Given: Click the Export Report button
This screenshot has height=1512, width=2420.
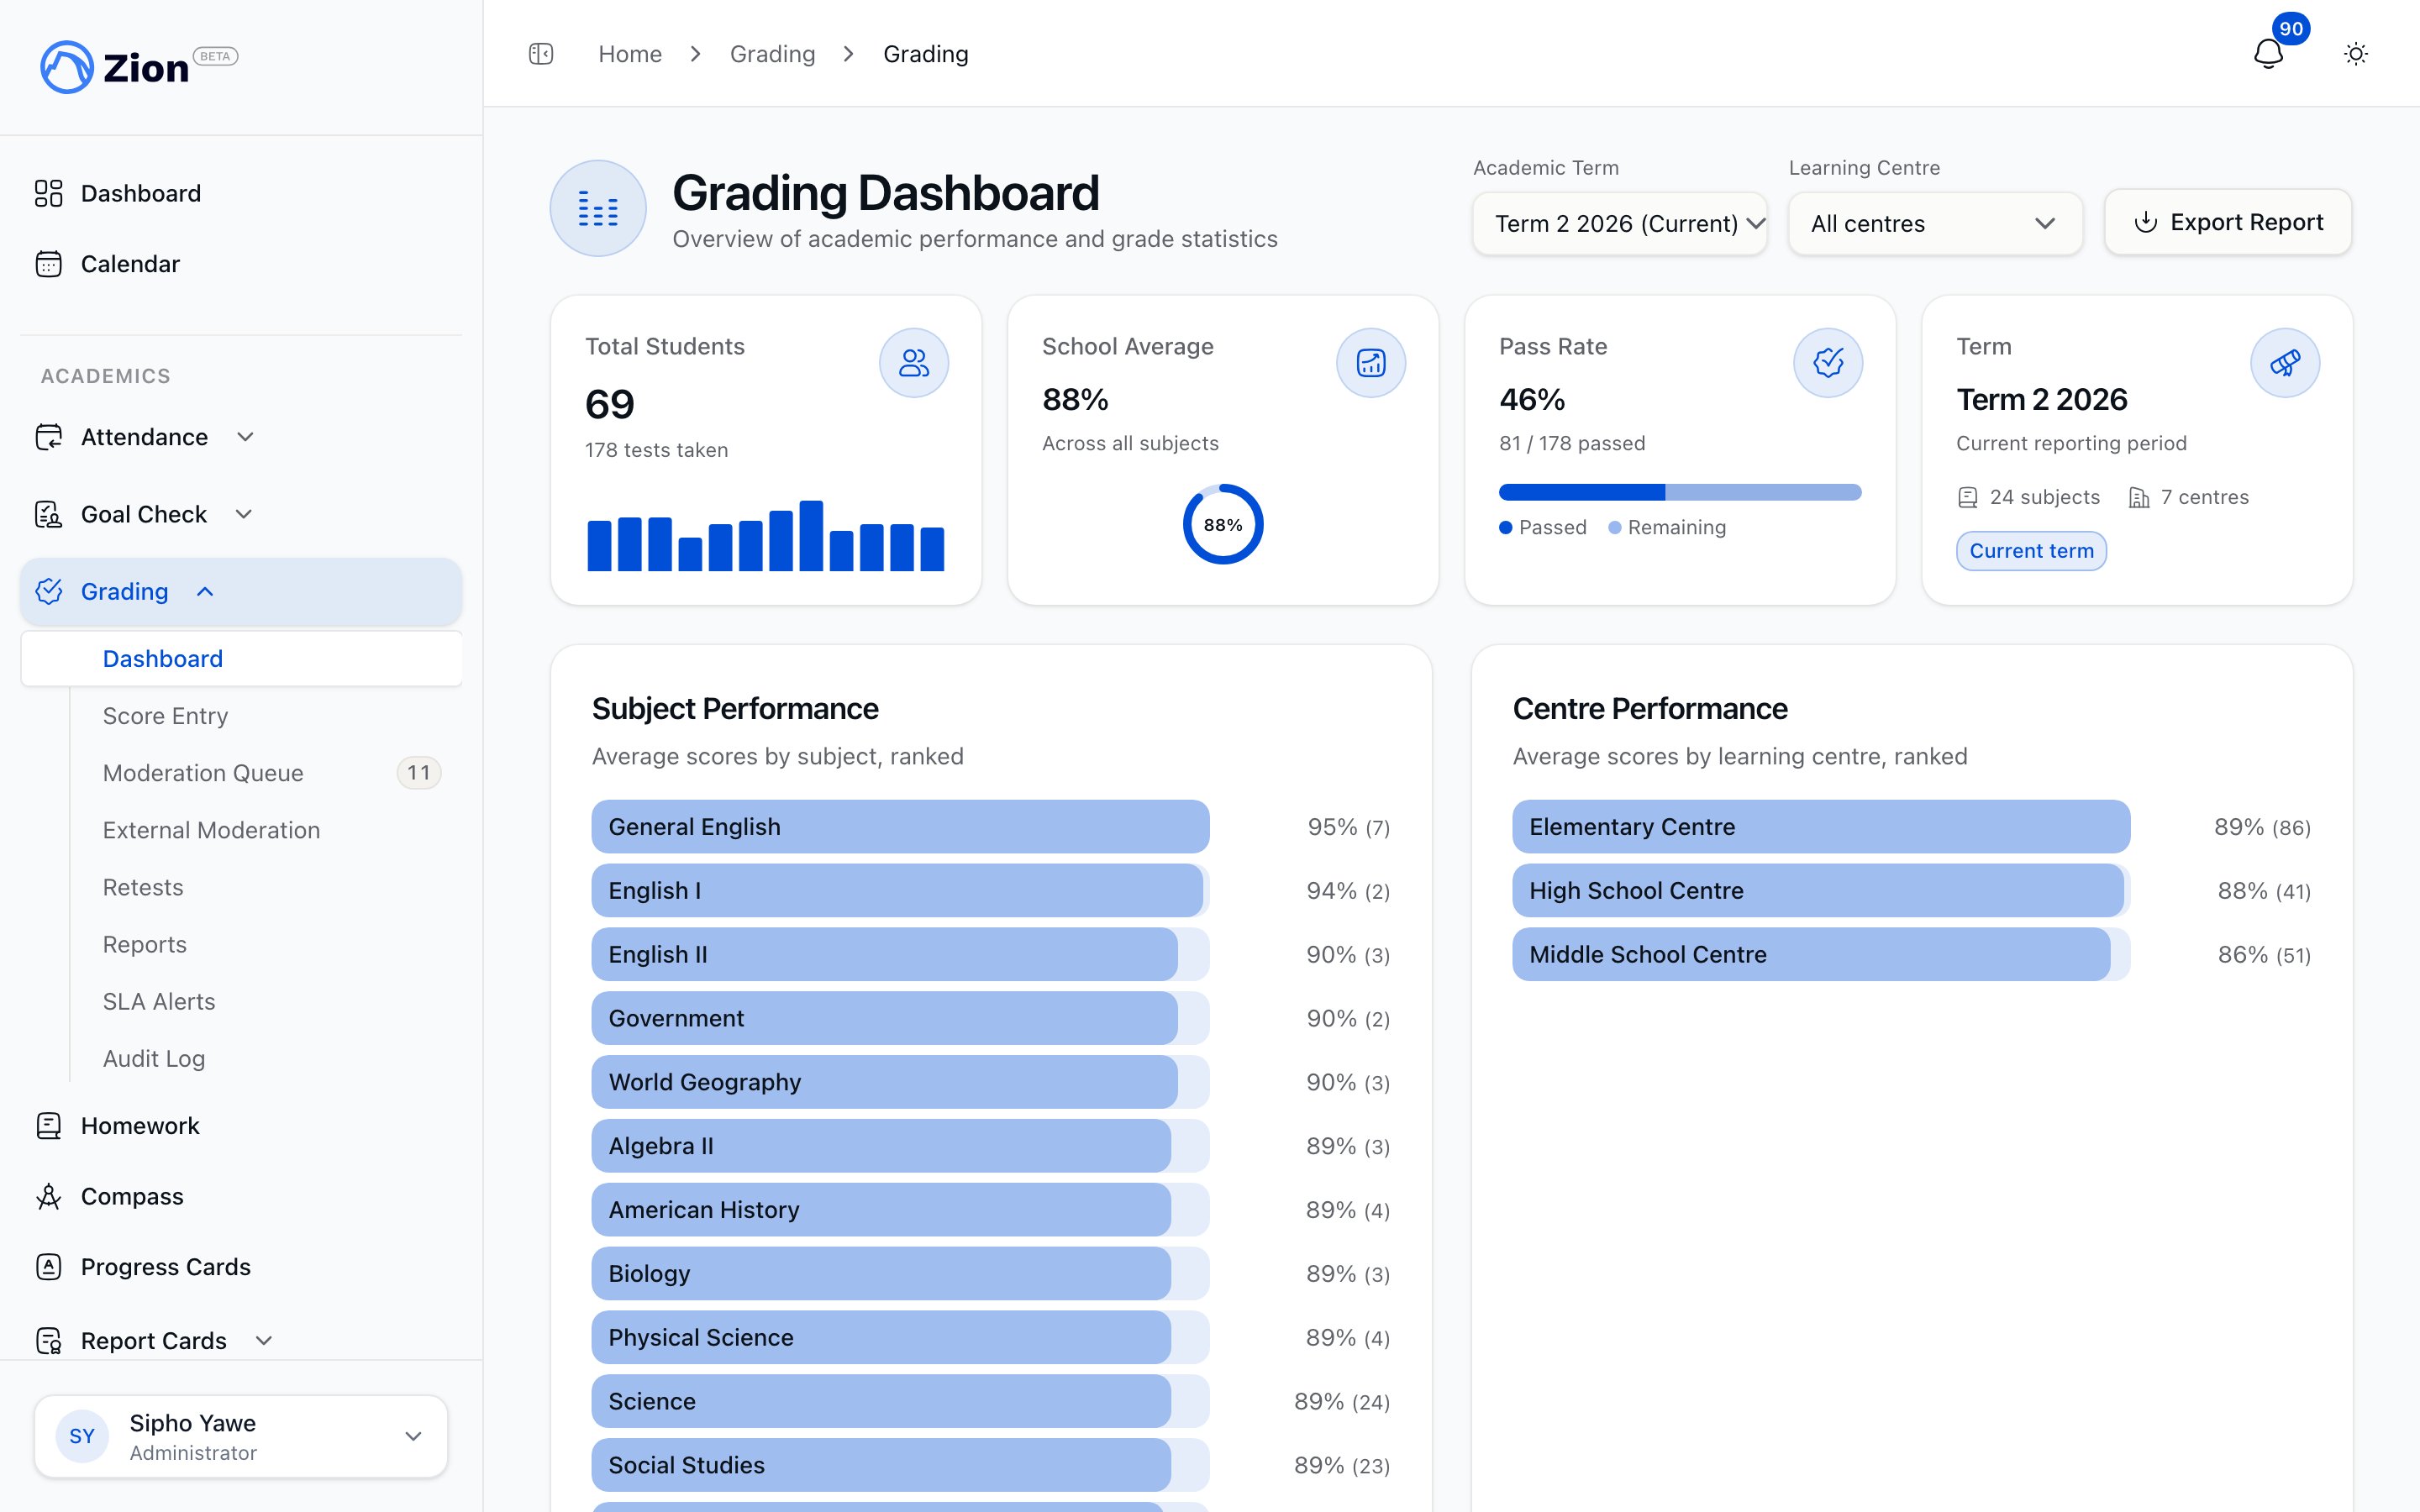Looking at the screenshot, I should point(2228,222).
